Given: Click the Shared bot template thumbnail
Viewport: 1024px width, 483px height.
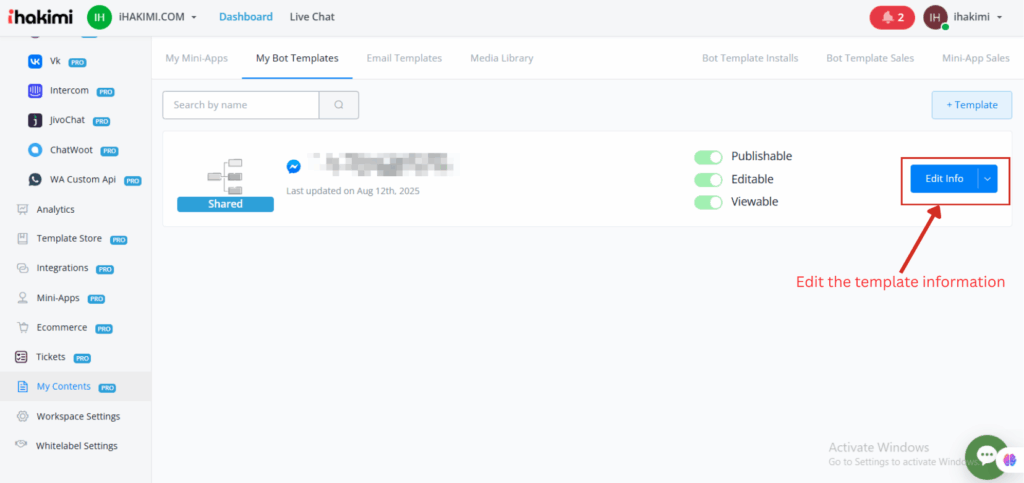Looking at the screenshot, I should (225, 182).
